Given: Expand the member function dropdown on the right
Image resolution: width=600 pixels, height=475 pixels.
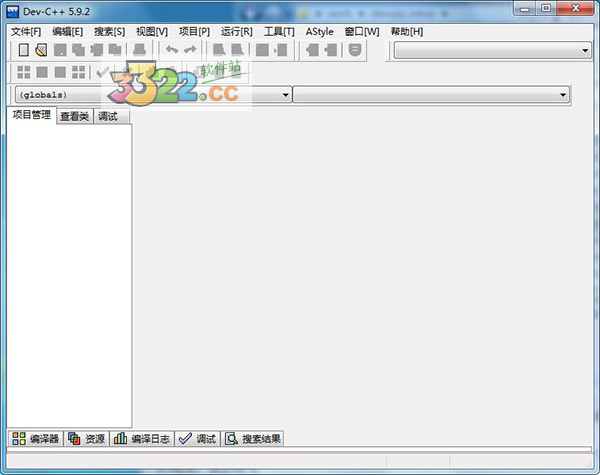Looking at the screenshot, I should [x=563, y=95].
